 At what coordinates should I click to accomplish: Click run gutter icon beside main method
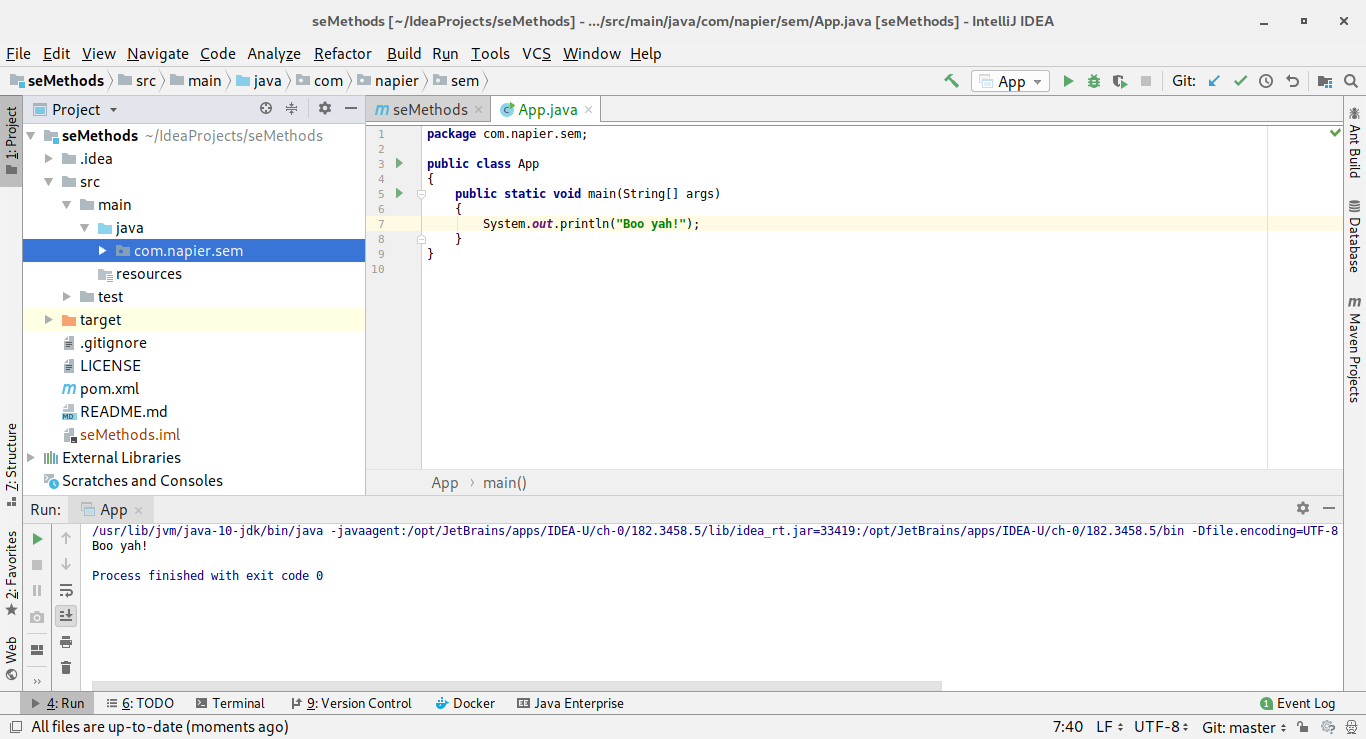click(399, 193)
